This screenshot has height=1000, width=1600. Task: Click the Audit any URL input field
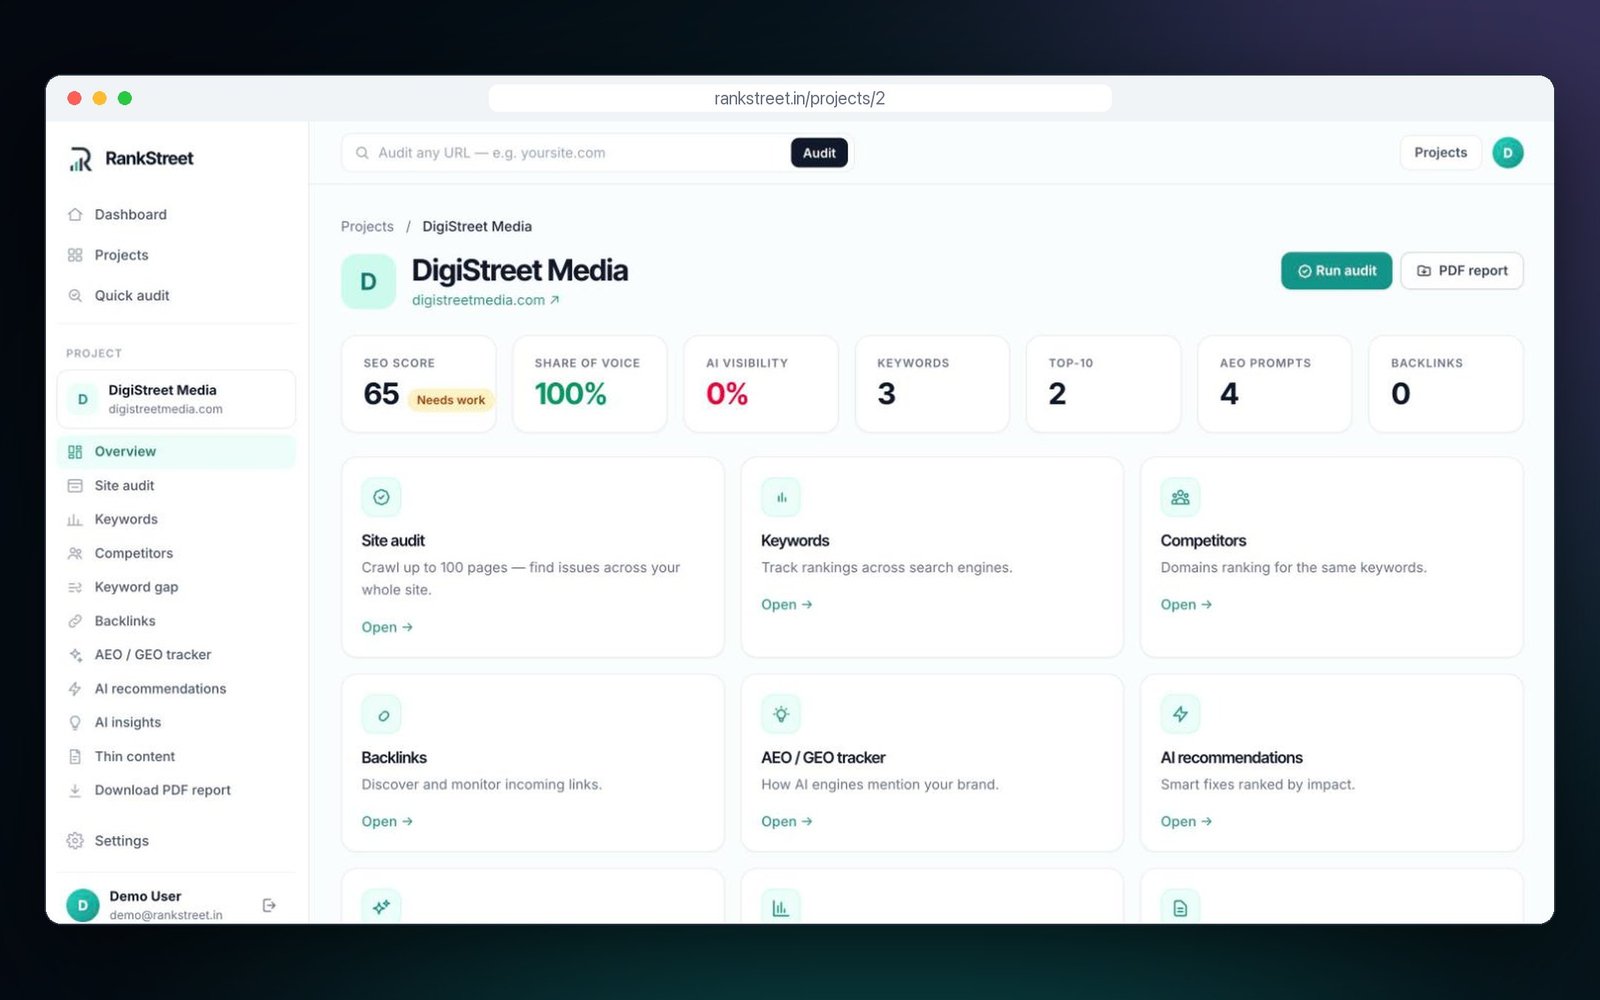(582, 153)
